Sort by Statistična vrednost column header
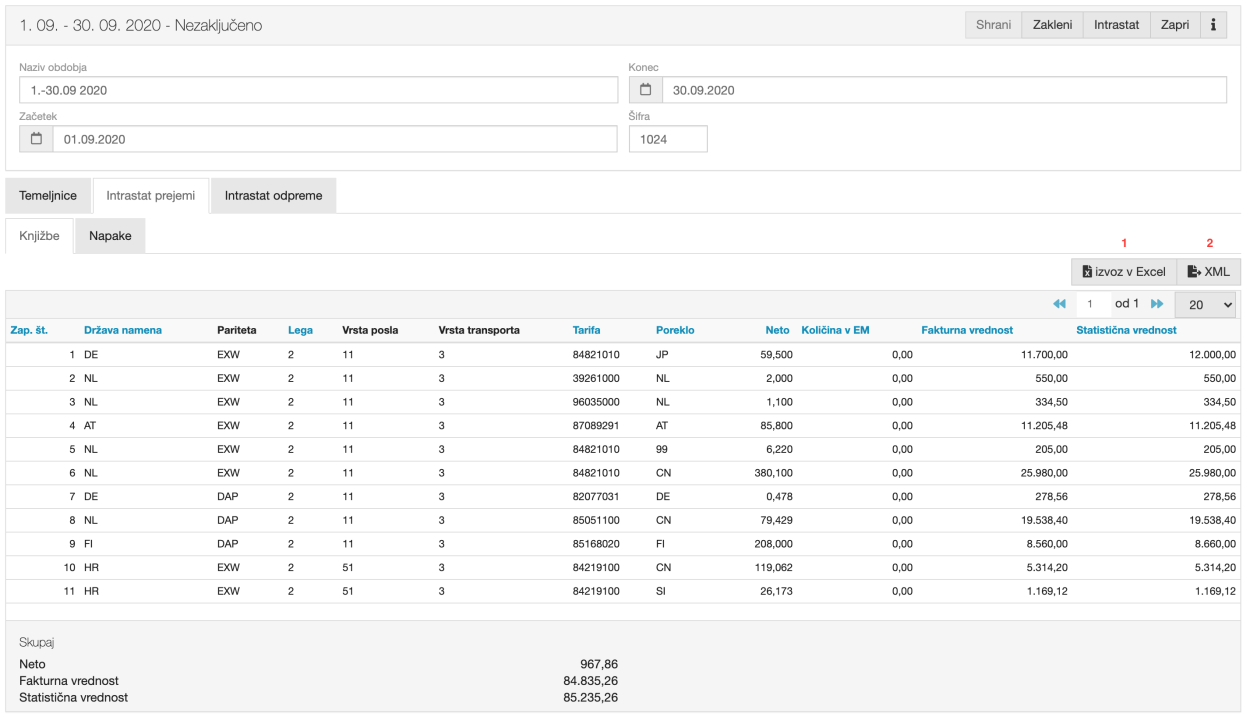Image resolution: width=1250 pixels, height=720 pixels. coord(1125,330)
